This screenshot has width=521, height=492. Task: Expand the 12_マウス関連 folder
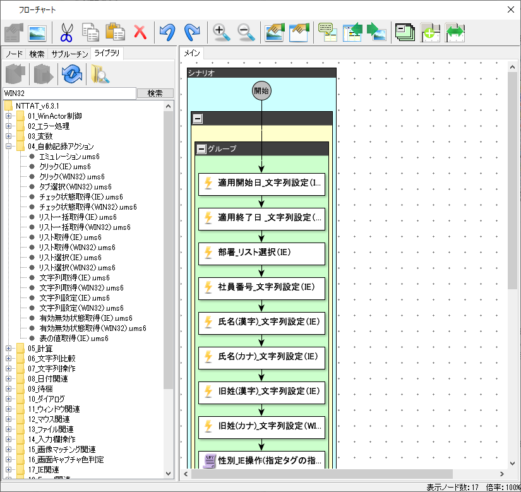click(x=9, y=419)
